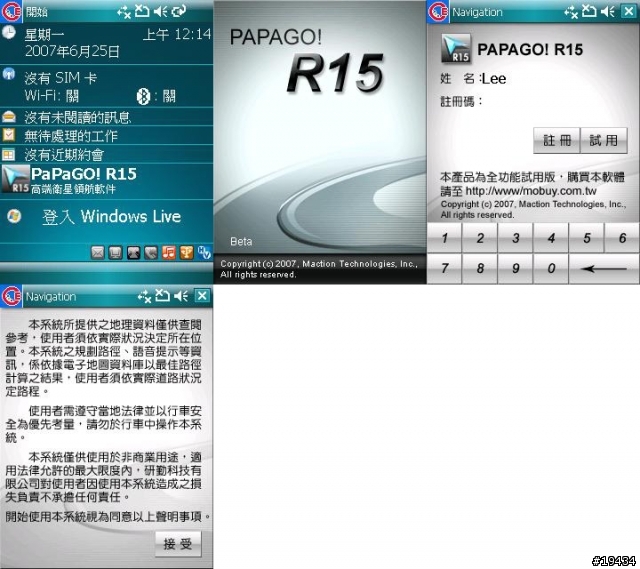Open the phone handset icon in bottom tray
This screenshot has height=569, width=640.
(151, 253)
